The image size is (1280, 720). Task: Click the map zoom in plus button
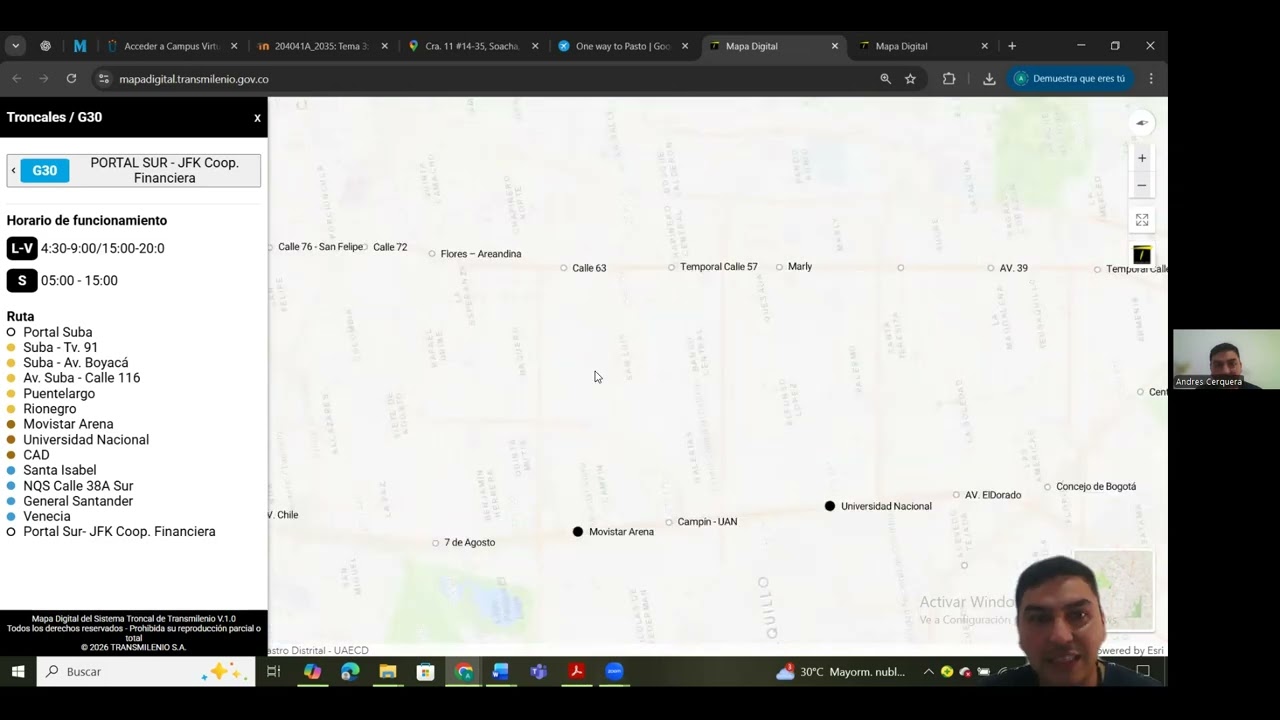[x=1141, y=158]
